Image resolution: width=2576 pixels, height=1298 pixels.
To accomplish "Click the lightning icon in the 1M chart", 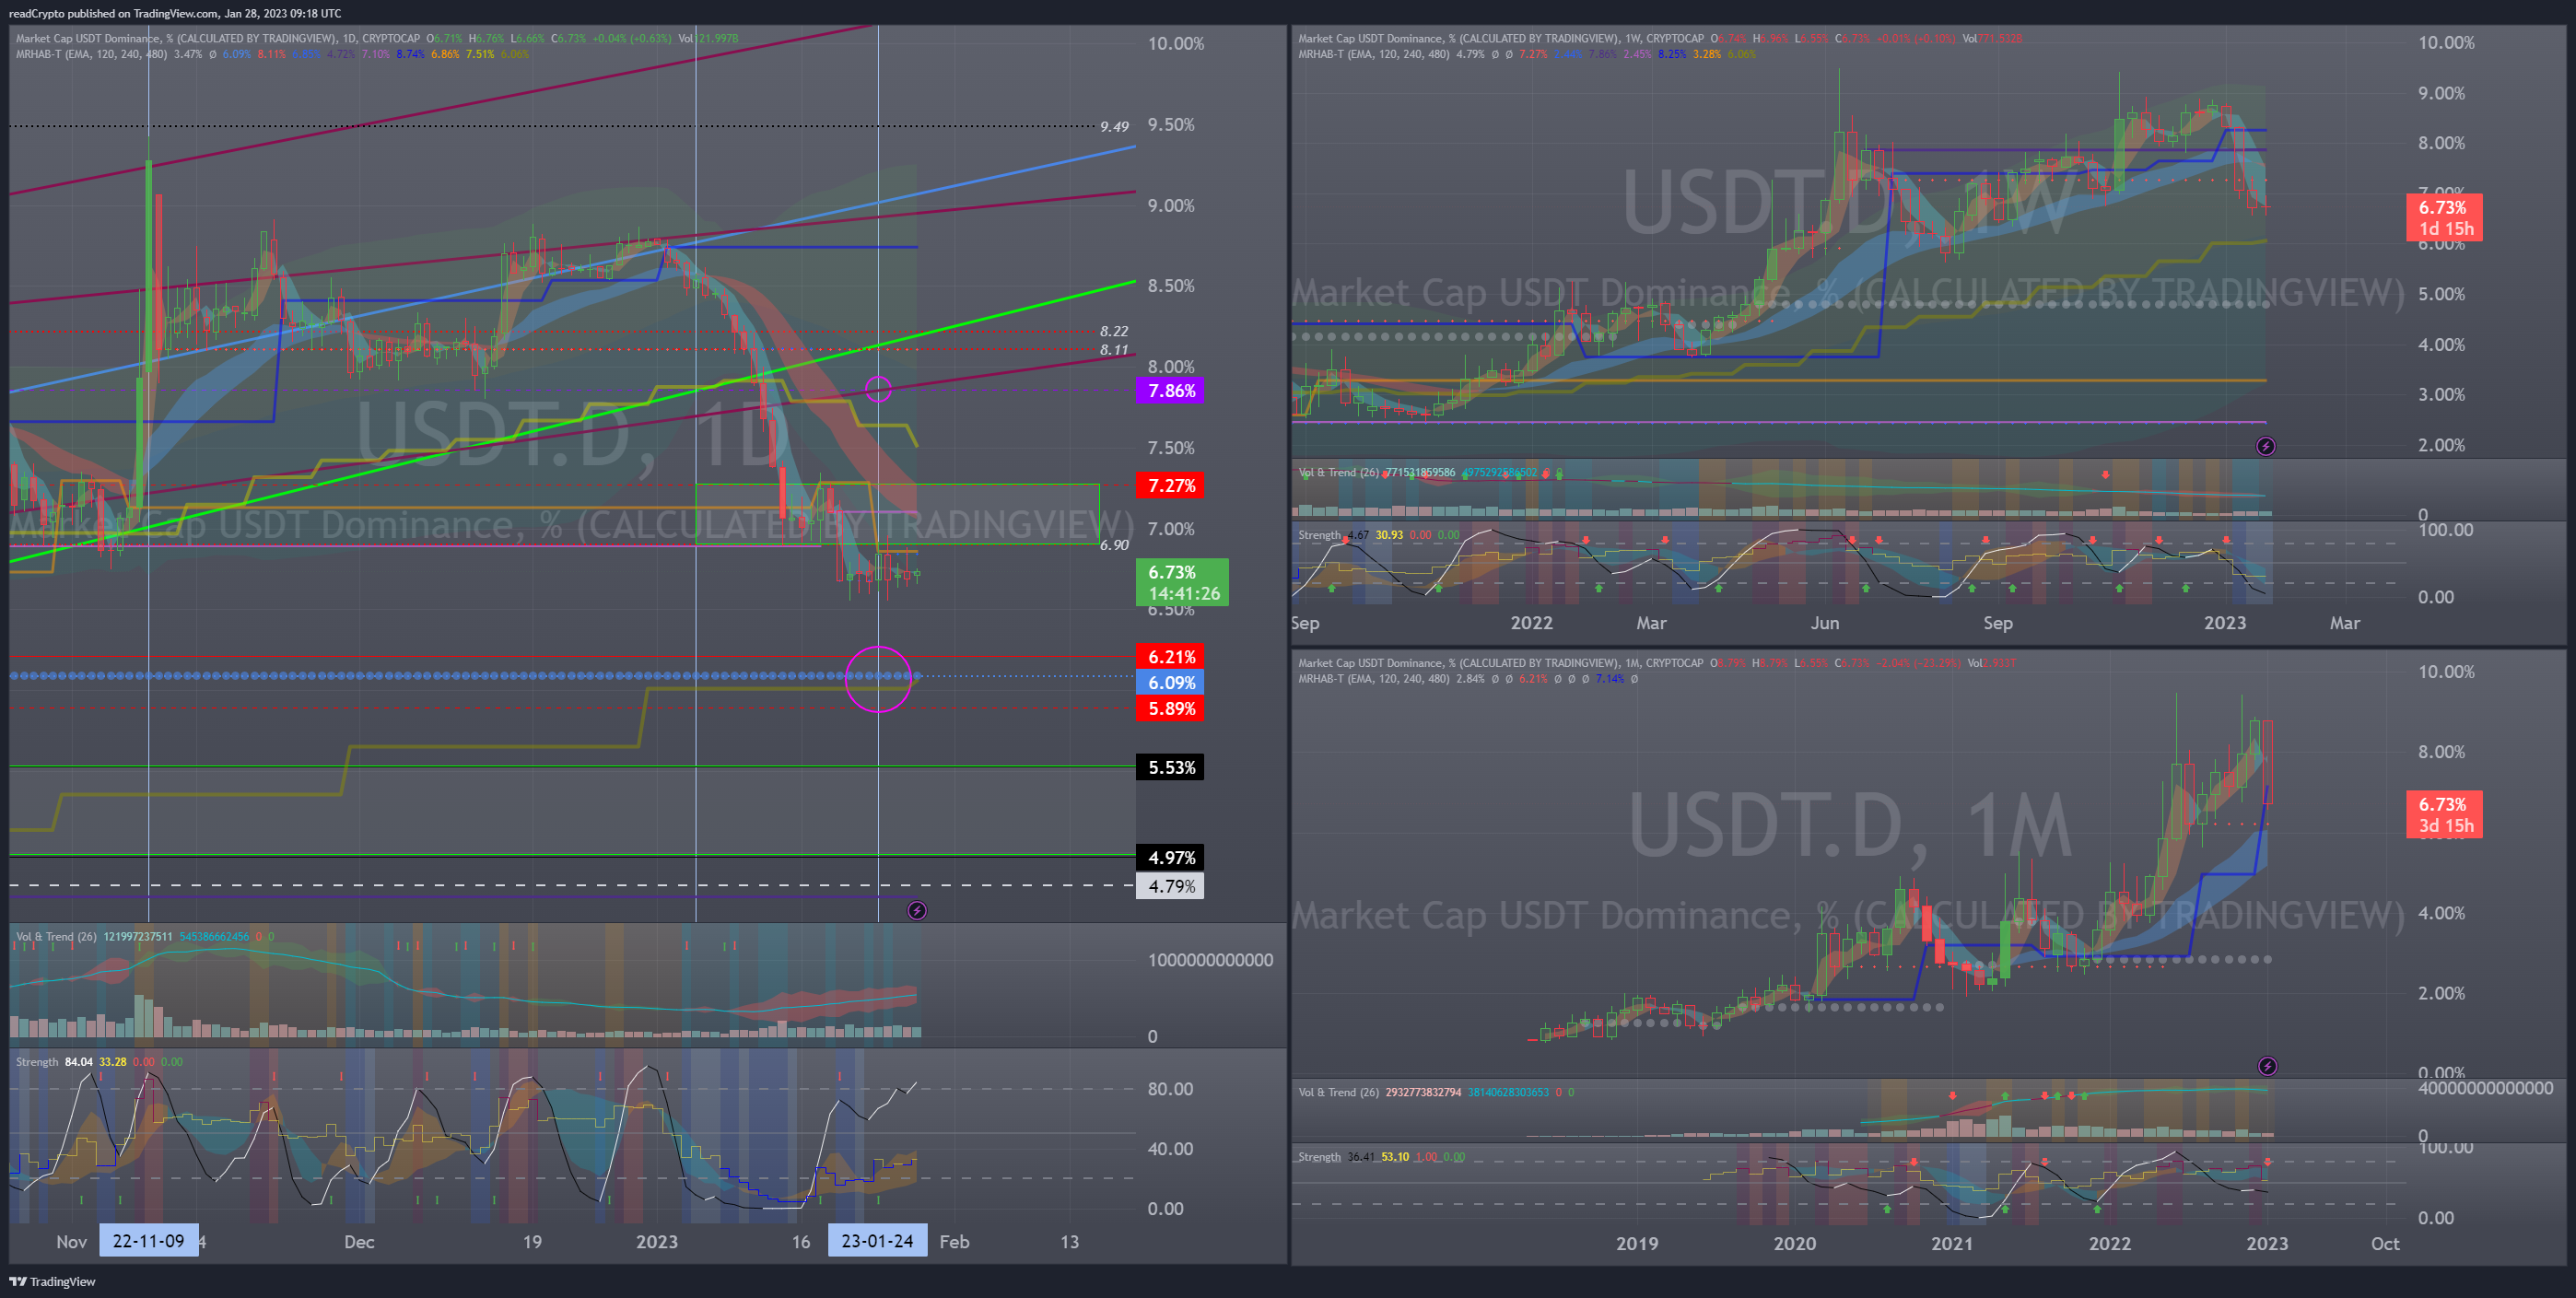I will pos(2267,1066).
